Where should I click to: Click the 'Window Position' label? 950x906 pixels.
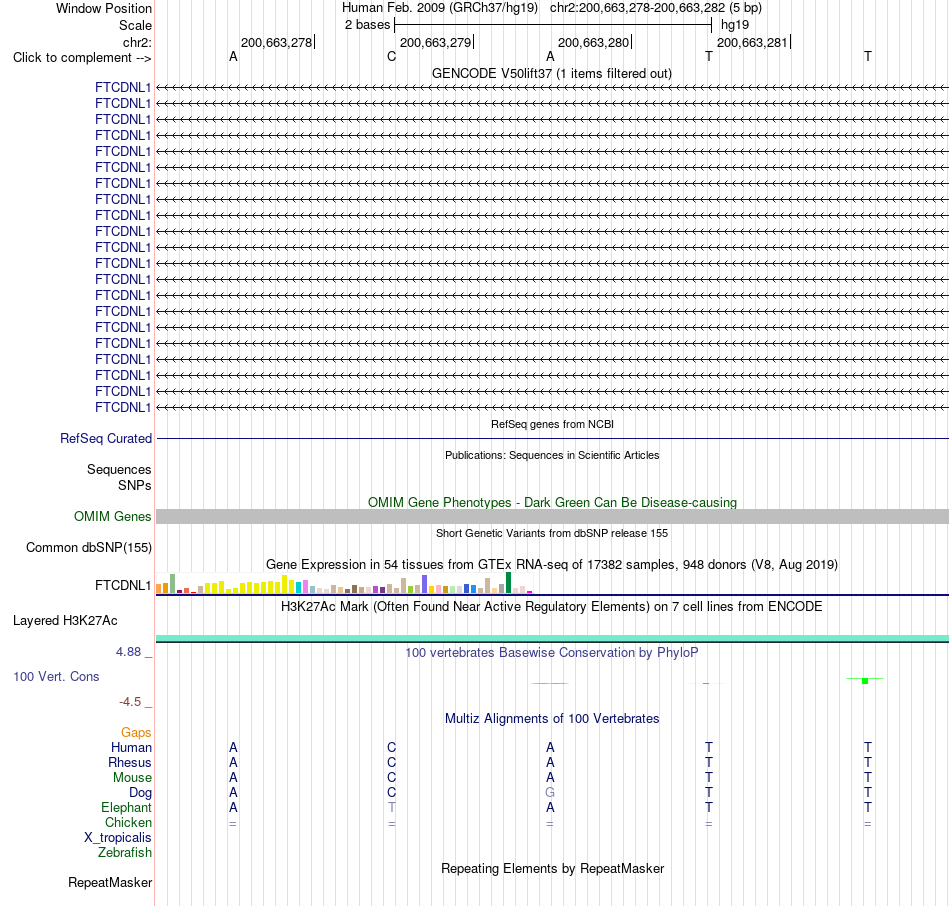104,8
